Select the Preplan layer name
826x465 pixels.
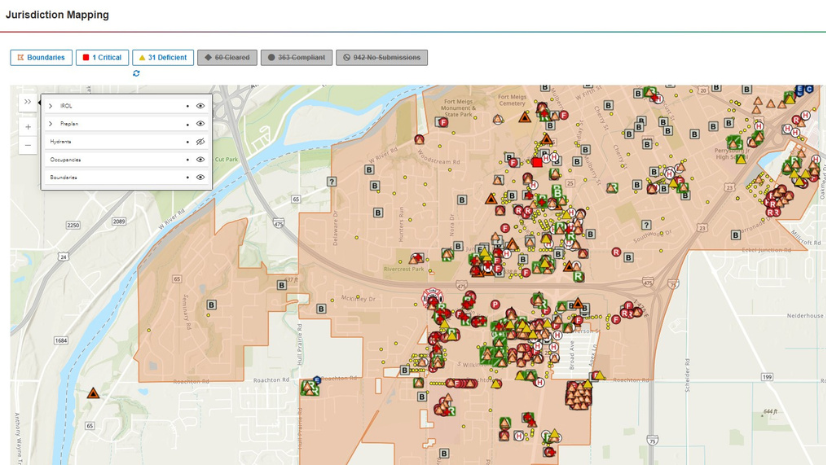(x=69, y=124)
